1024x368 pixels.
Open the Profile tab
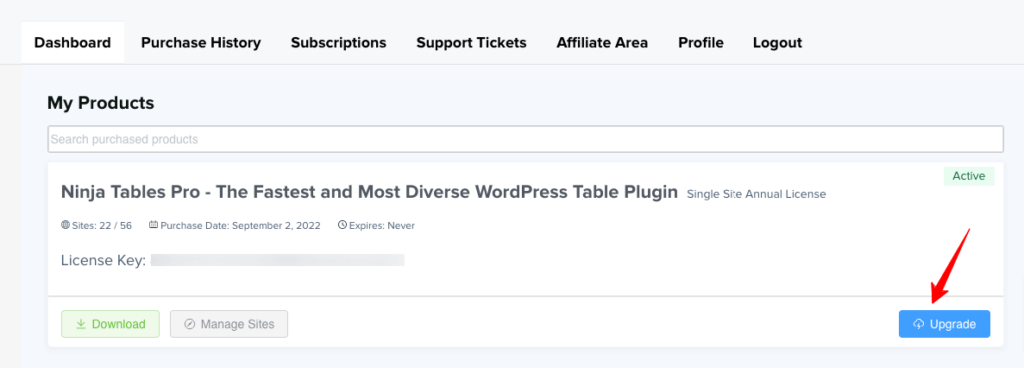point(701,43)
